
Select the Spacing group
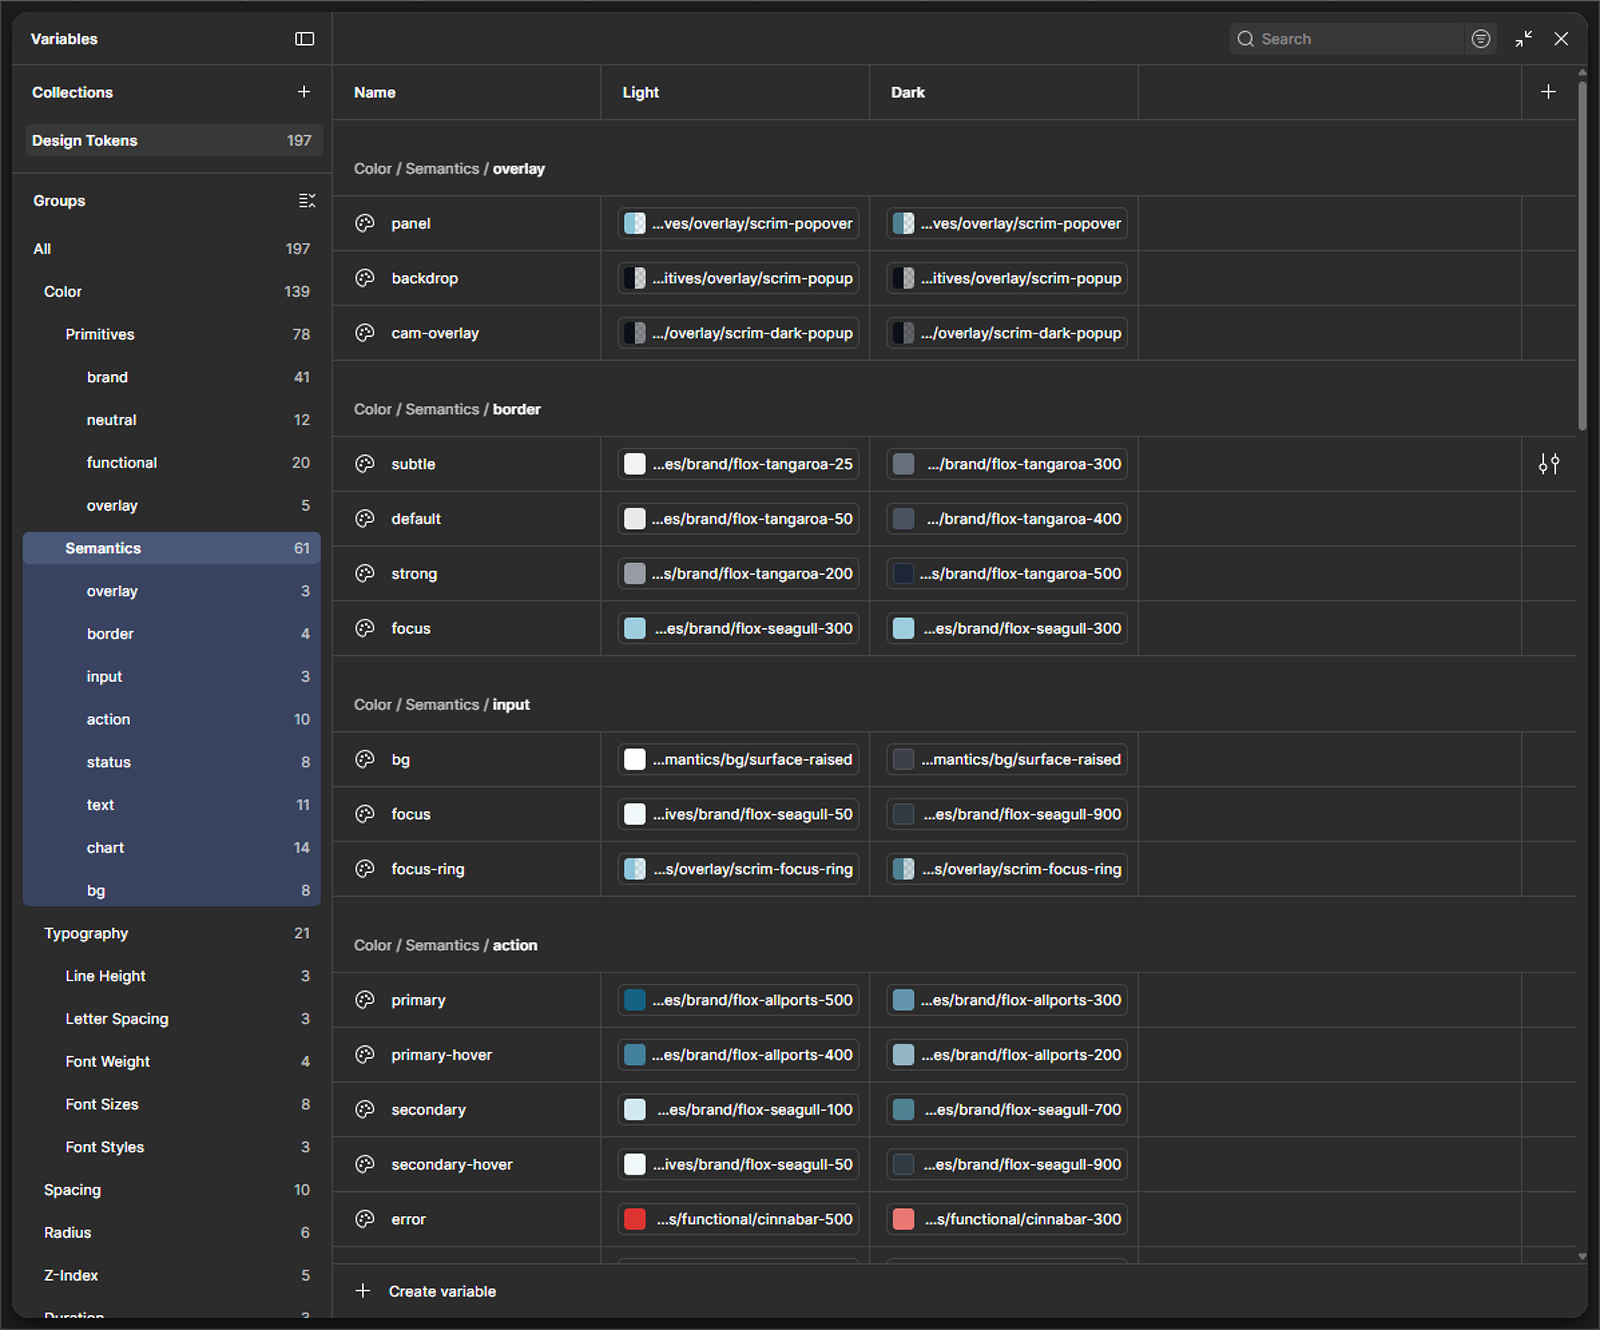(172, 1190)
